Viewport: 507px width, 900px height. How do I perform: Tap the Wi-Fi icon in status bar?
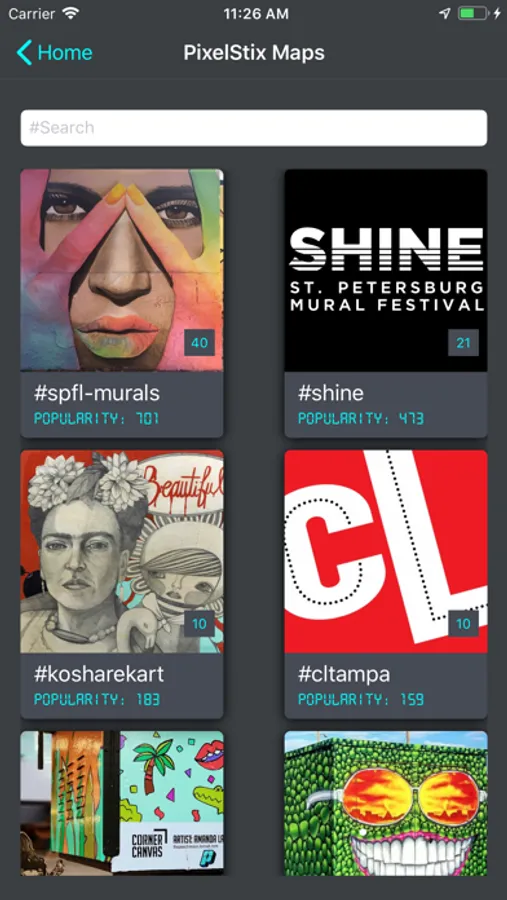[71, 14]
